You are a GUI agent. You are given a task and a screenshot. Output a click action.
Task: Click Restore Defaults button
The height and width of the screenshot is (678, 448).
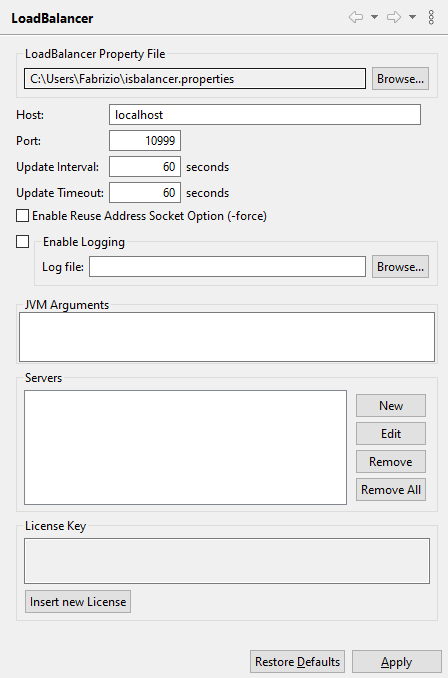[298, 662]
